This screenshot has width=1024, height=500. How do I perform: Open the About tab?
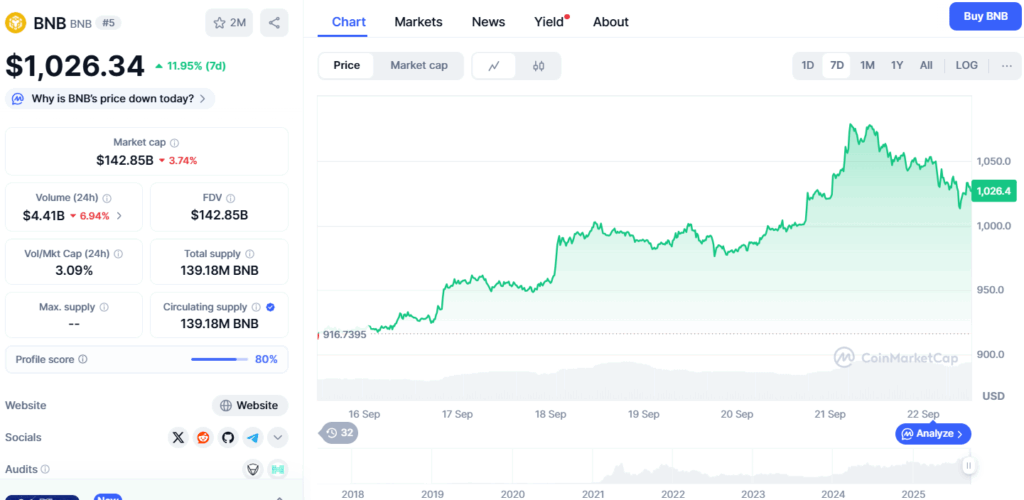pyautogui.click(x=611, y=22)
